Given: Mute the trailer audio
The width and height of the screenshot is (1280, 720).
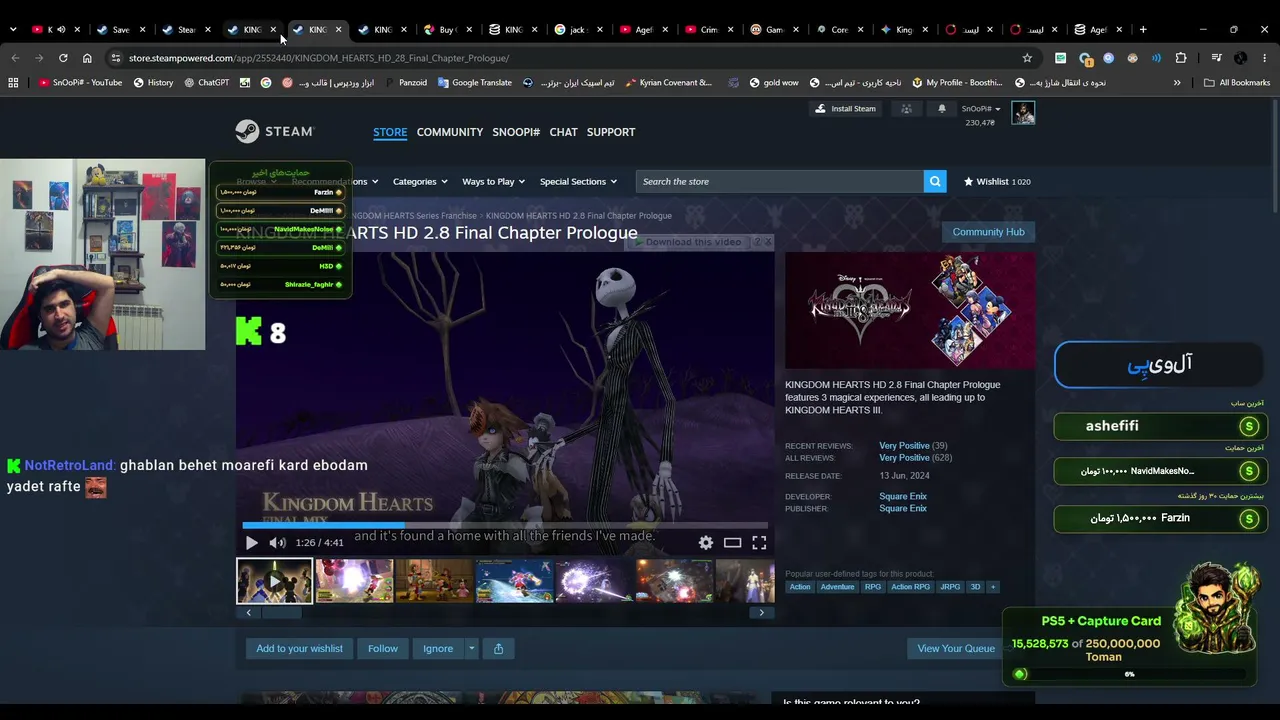Looking at the screenshot, I should tap(277, 543).
